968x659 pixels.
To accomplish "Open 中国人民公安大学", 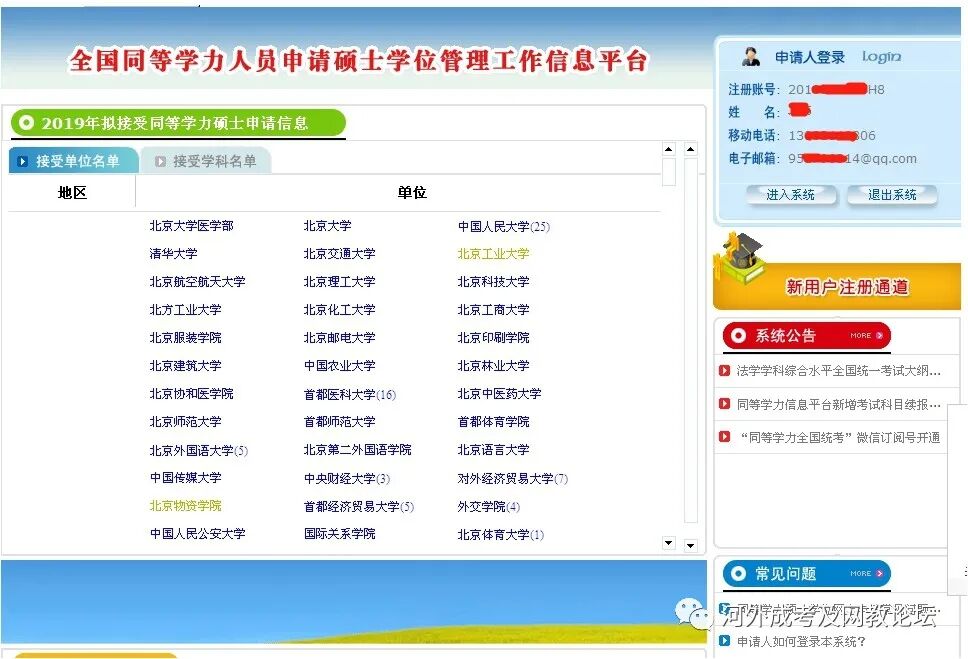I will [x=198, y=534].
